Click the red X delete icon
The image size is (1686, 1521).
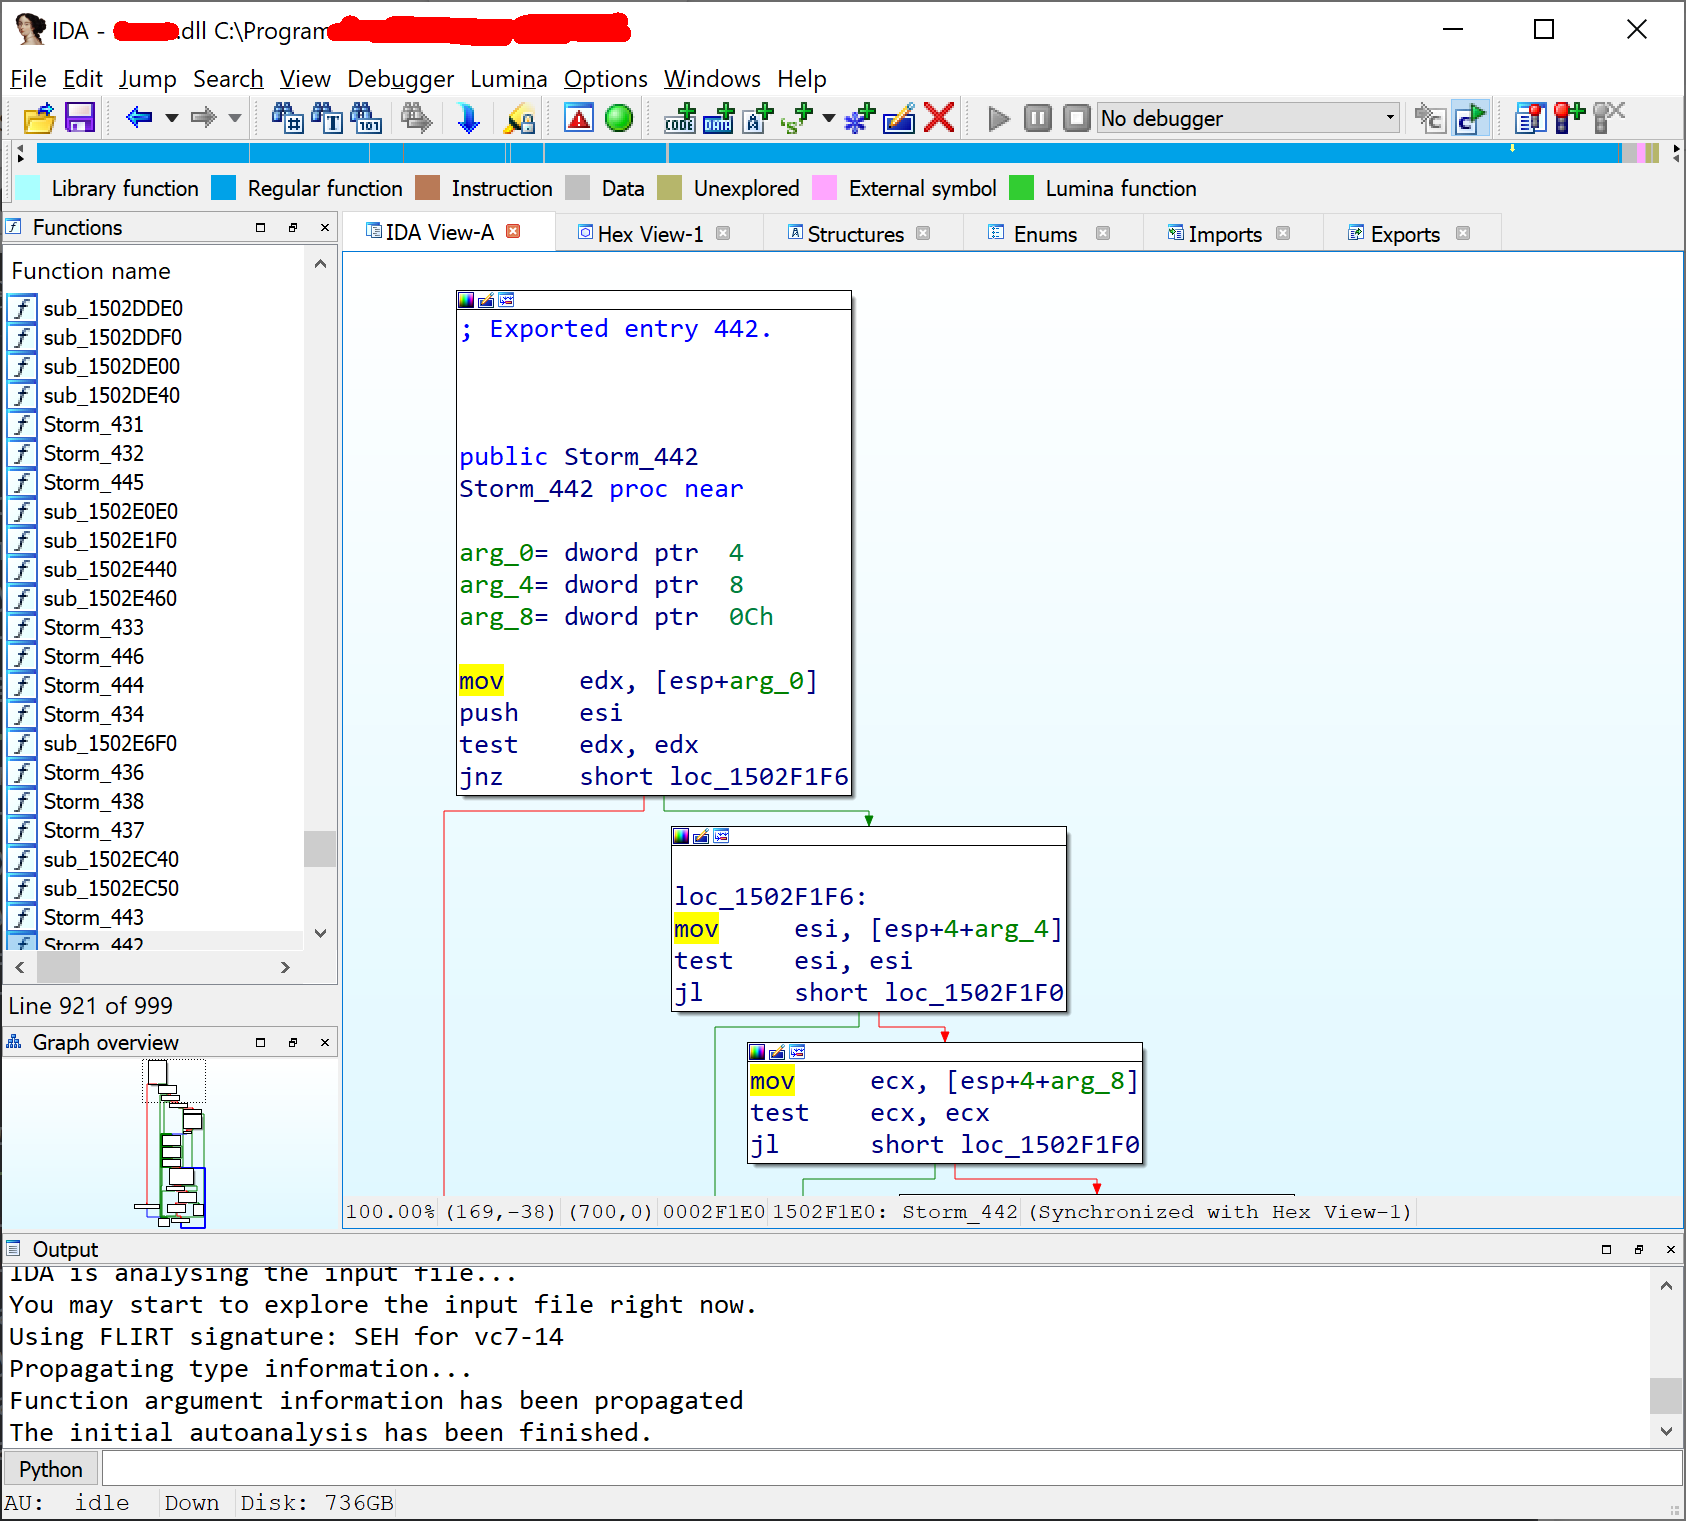(x=939, y=118)
